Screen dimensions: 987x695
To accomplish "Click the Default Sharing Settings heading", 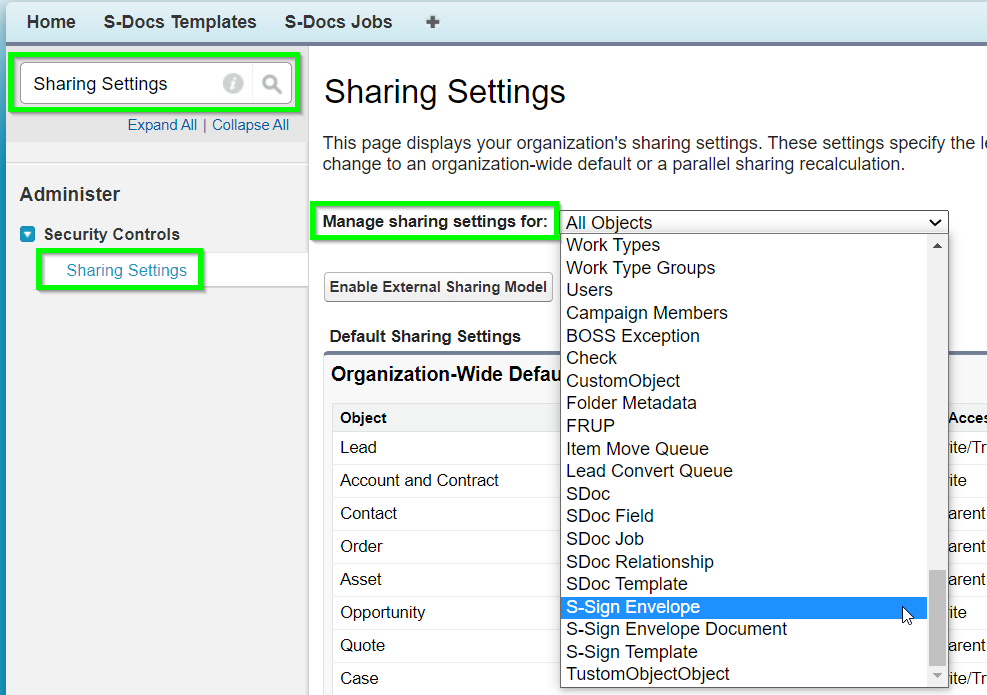I will [425, 336].
